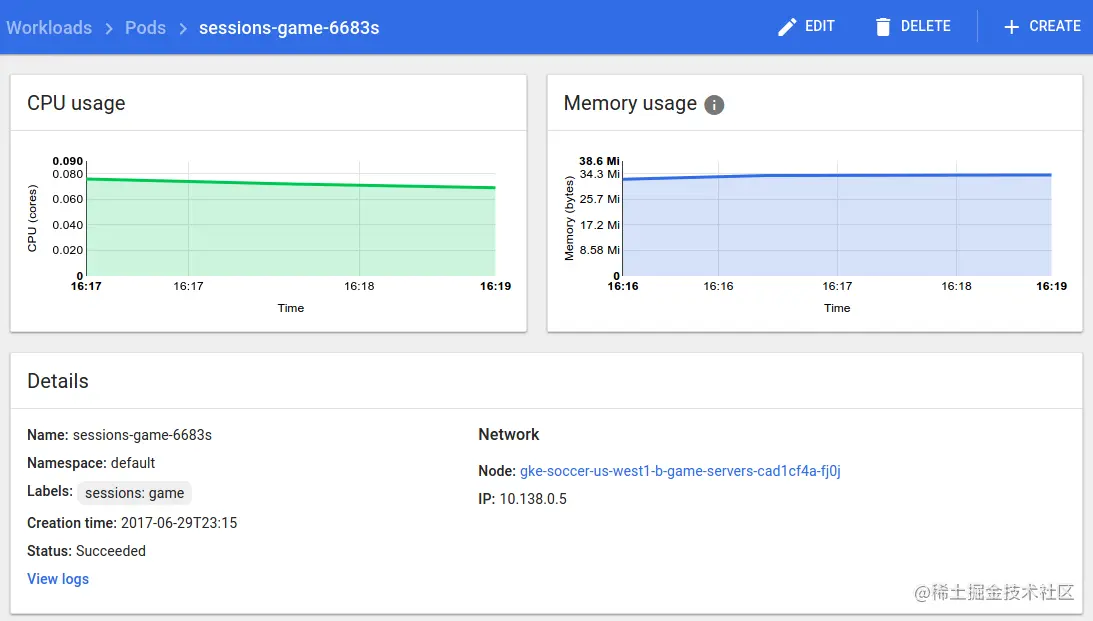1093x621 pixels.
Task: Open the Workloads breadcrumb
Action: pos(49,27)
